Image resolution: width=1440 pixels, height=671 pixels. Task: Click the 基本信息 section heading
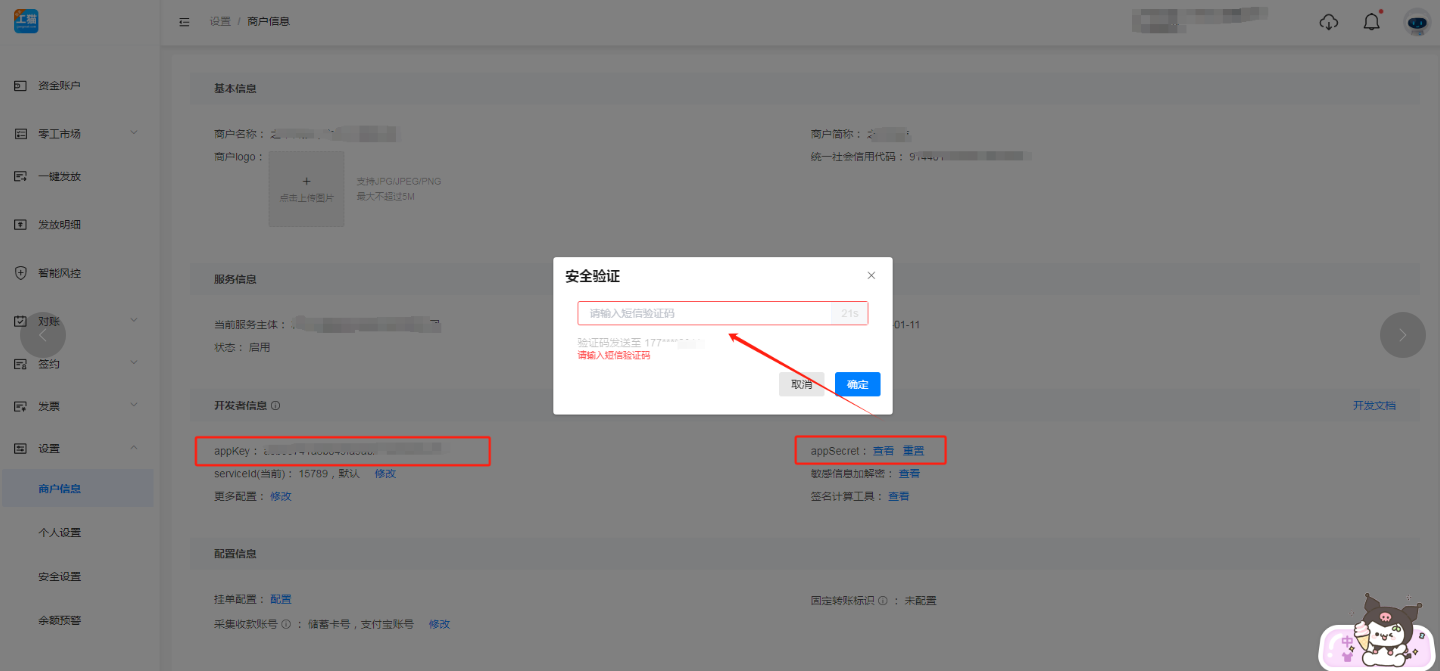(x=235, y=88)
